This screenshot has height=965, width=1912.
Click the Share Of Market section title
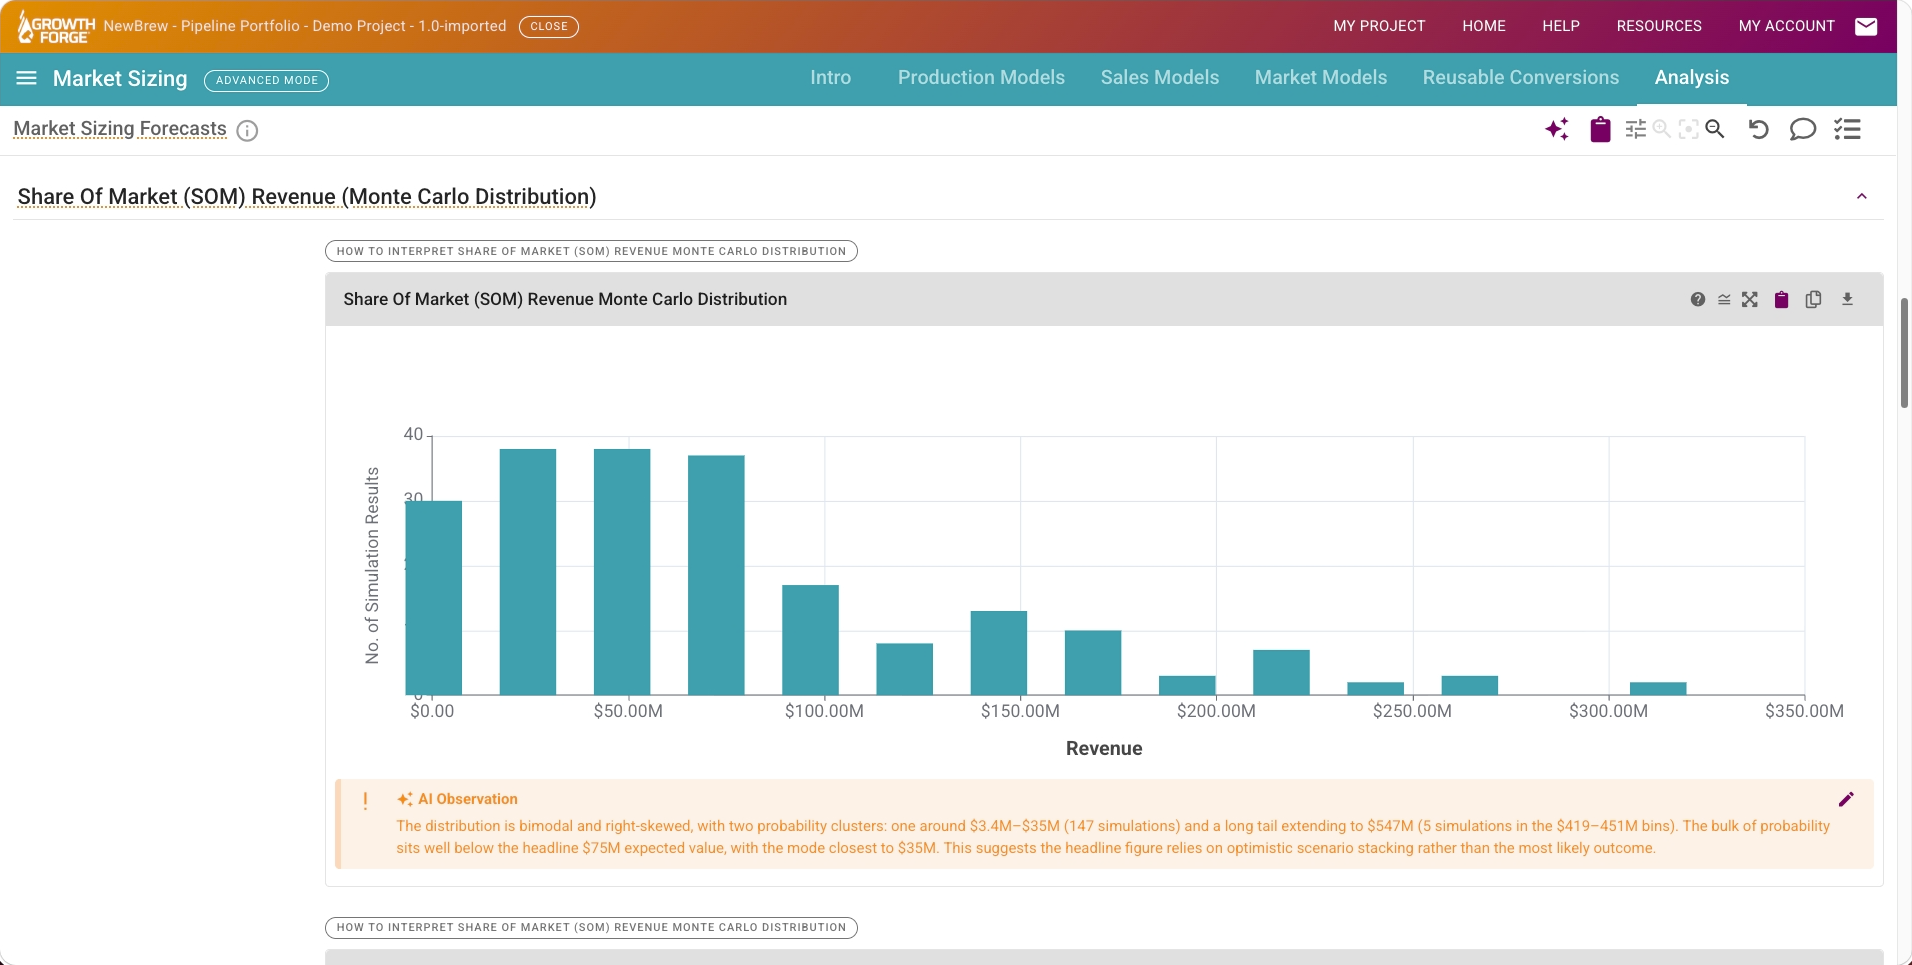tap(307, 196)
